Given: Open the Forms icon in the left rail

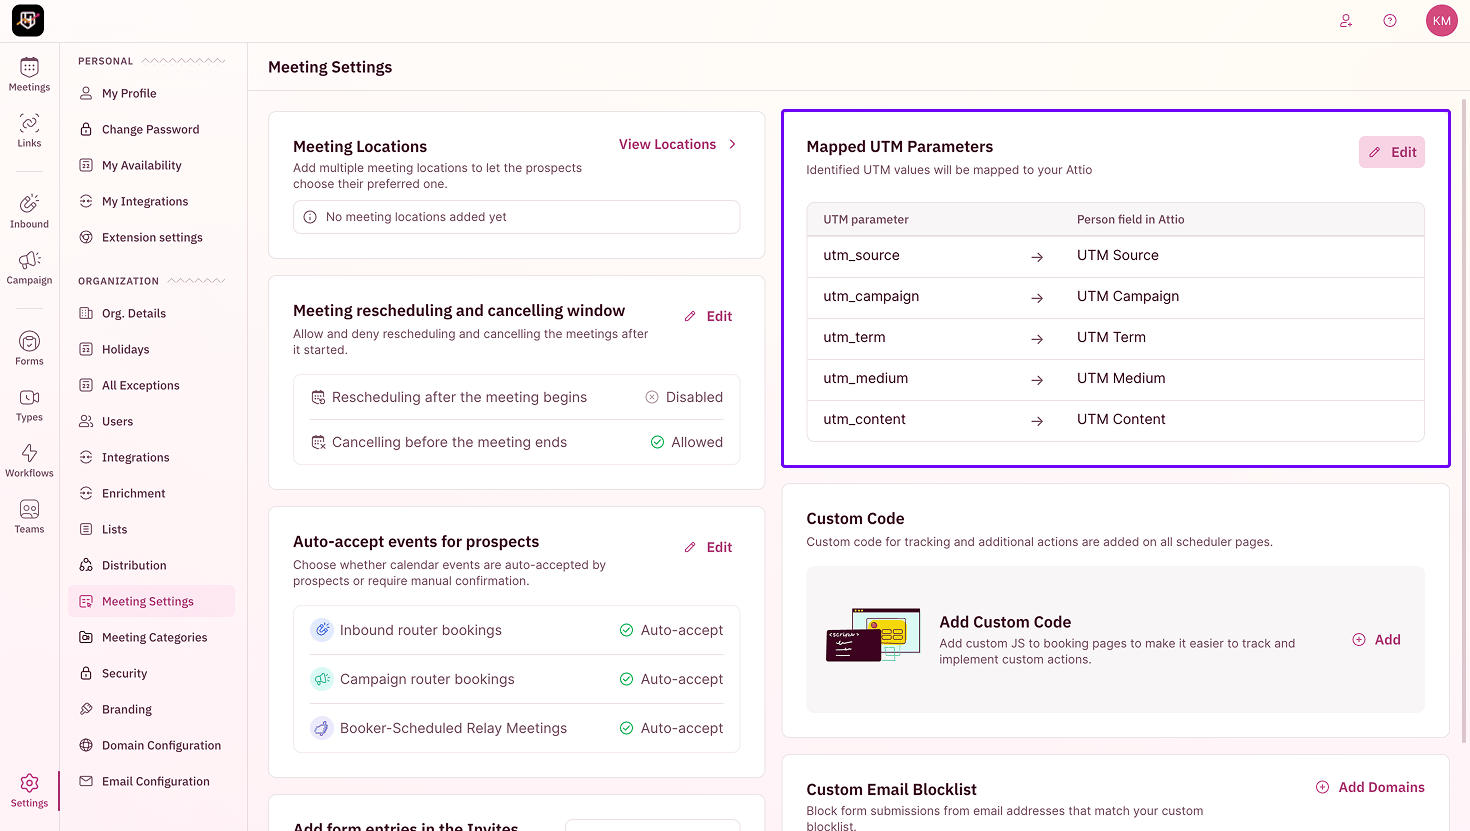Looking at the screenshot, I should (29, 349).
